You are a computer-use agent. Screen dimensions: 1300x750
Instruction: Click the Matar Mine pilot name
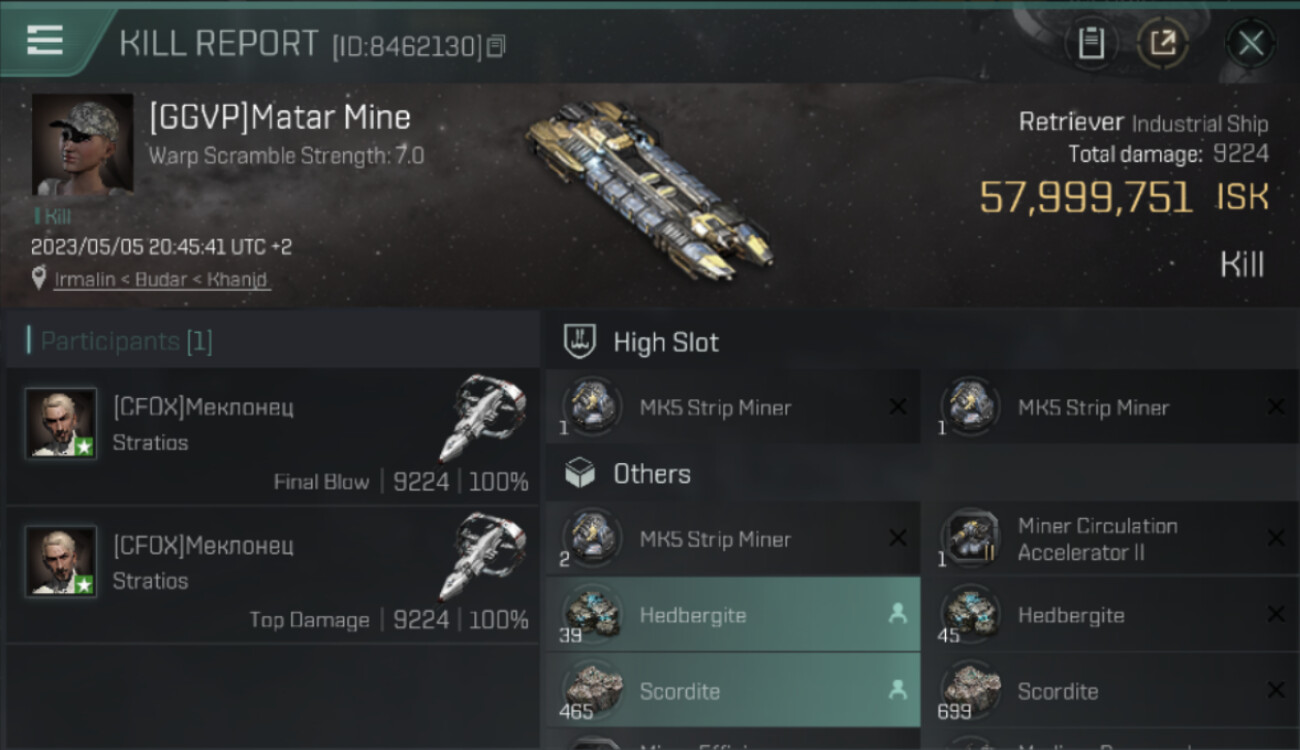pos(280,118)
